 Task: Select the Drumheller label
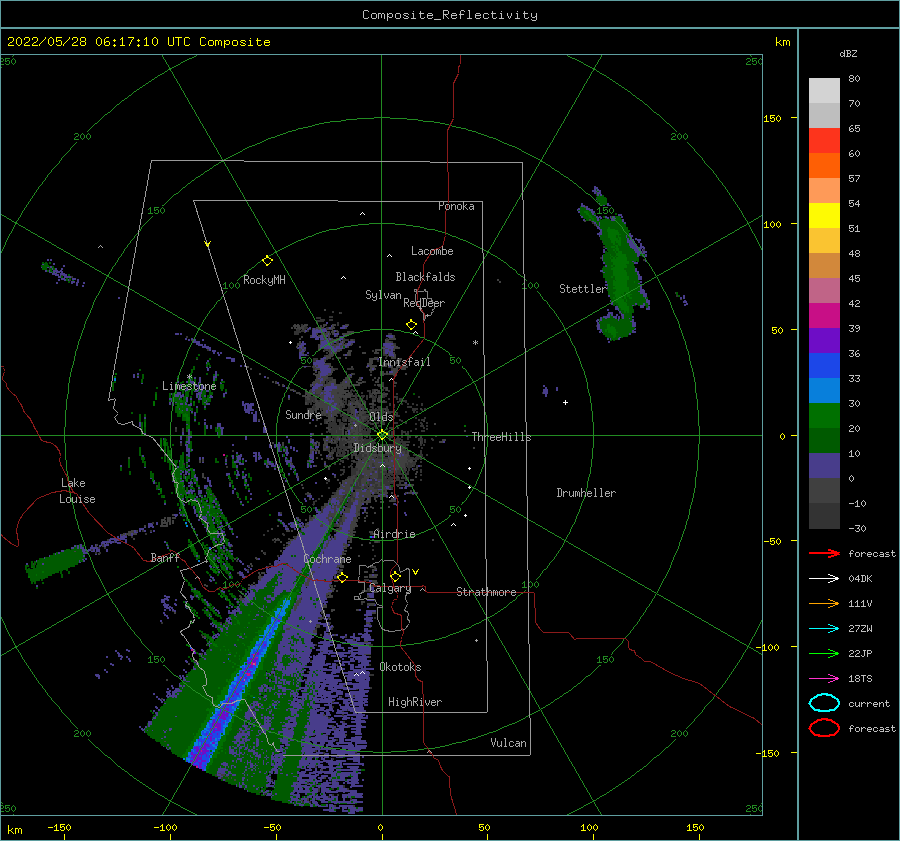click(x=586, y=493)
